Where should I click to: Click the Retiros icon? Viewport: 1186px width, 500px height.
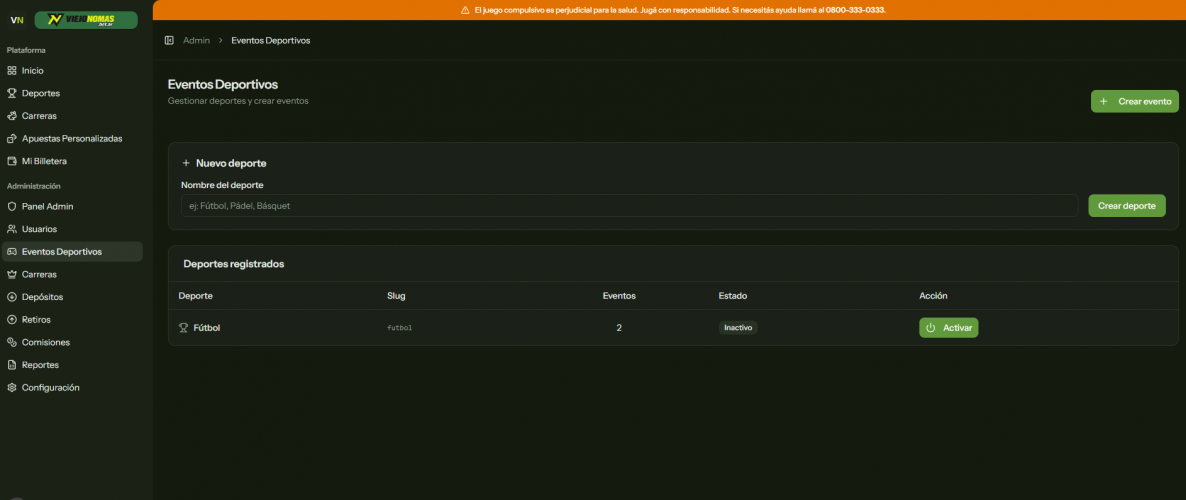point(11,319)
